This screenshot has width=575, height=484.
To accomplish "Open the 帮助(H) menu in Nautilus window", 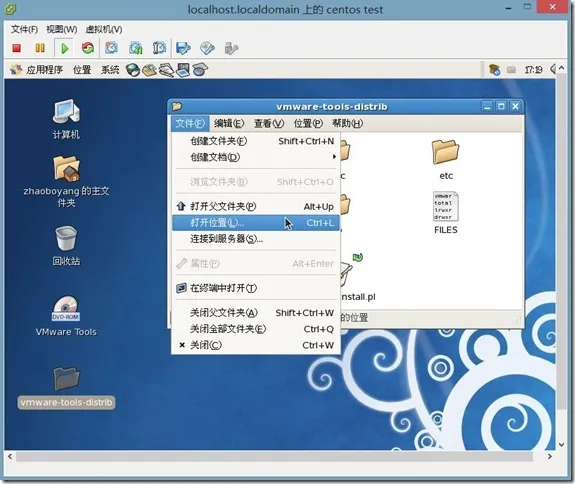I will (347, 124).
